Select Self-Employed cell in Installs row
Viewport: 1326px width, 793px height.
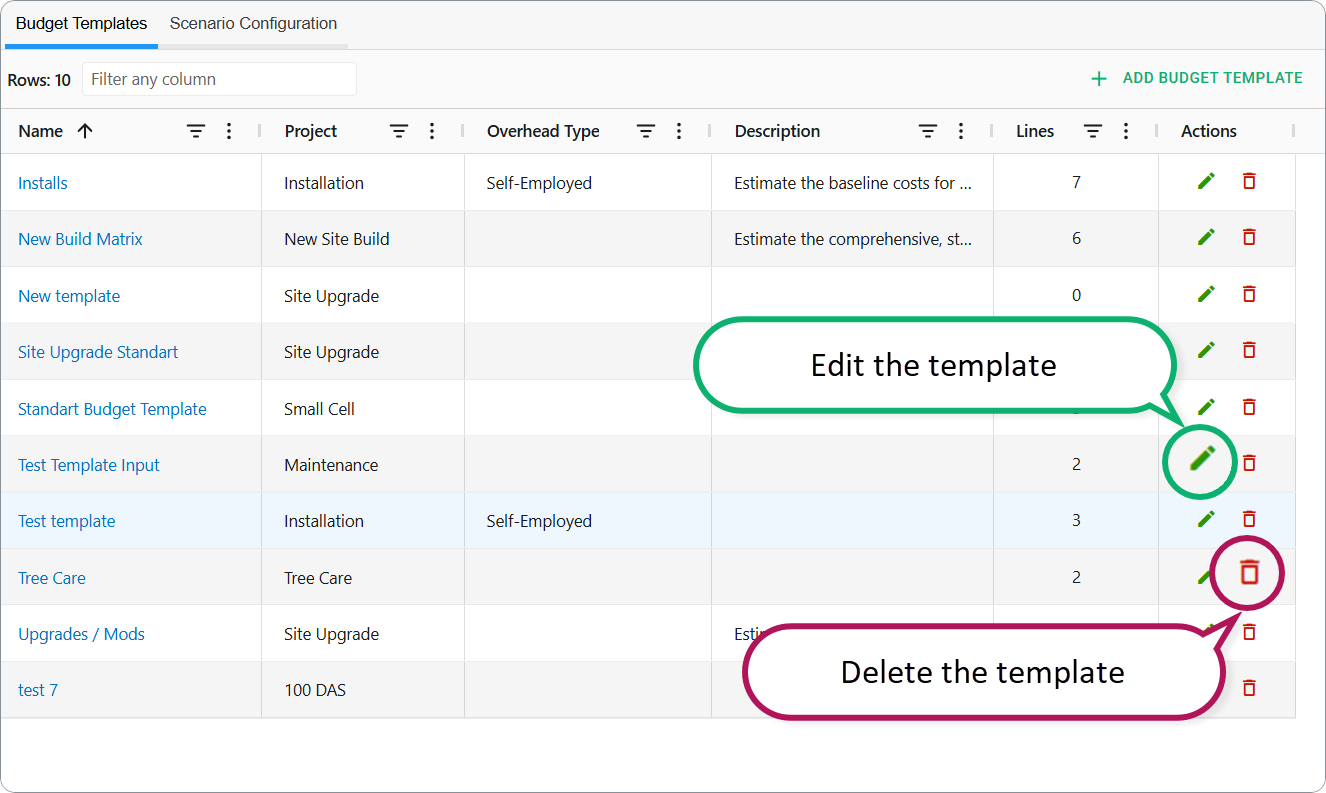coord(588,183)
